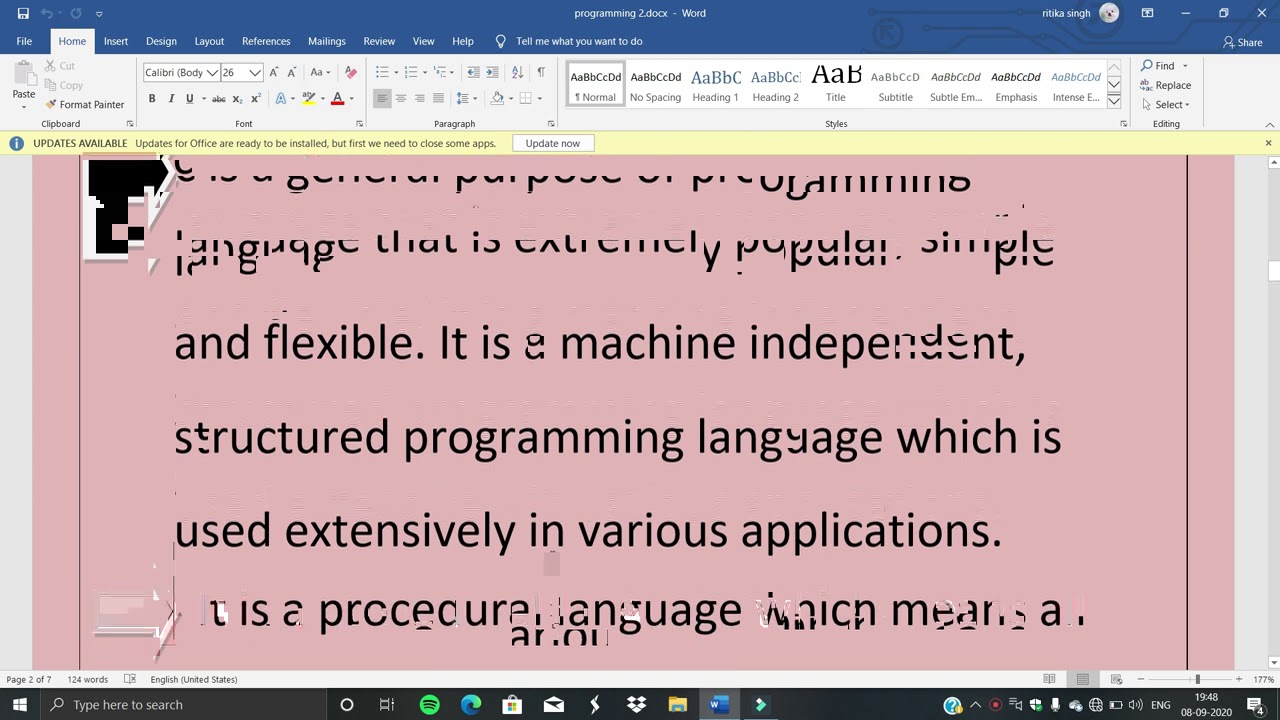
Task: Open Dropbox from the taskbar
Action: click(x=636, y=705)
